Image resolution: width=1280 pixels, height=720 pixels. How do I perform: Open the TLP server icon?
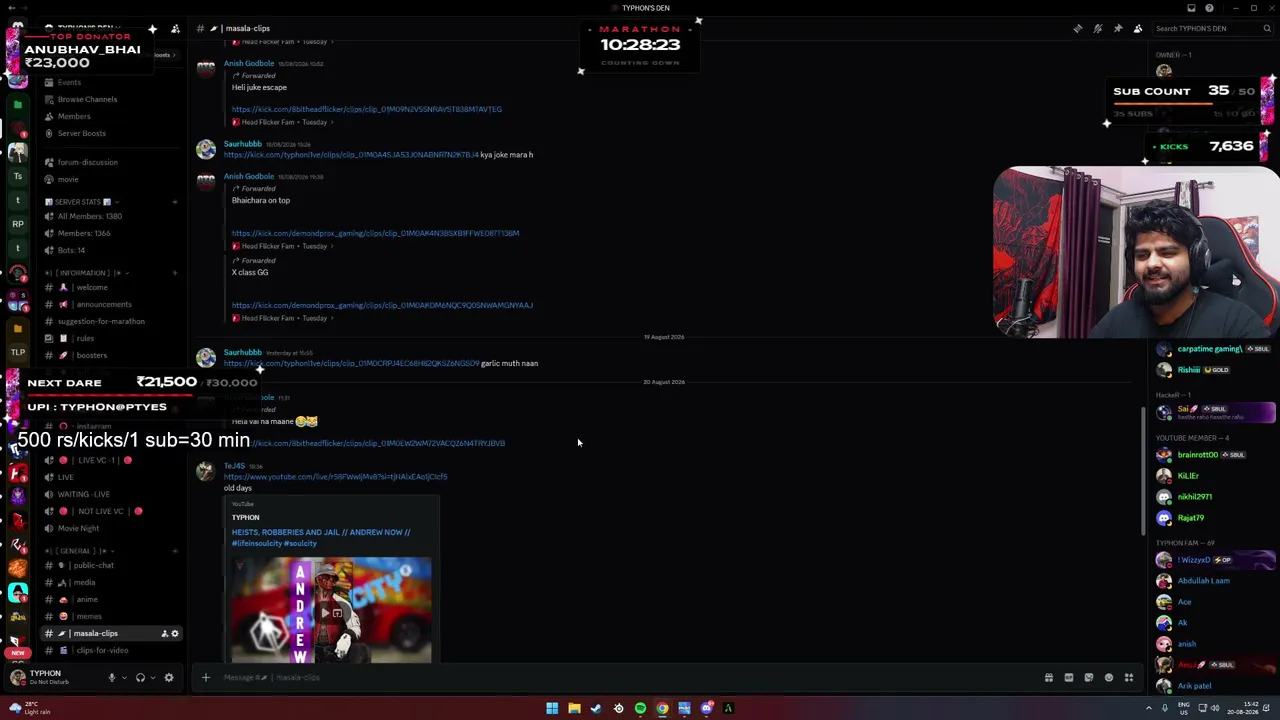[18, 352]
